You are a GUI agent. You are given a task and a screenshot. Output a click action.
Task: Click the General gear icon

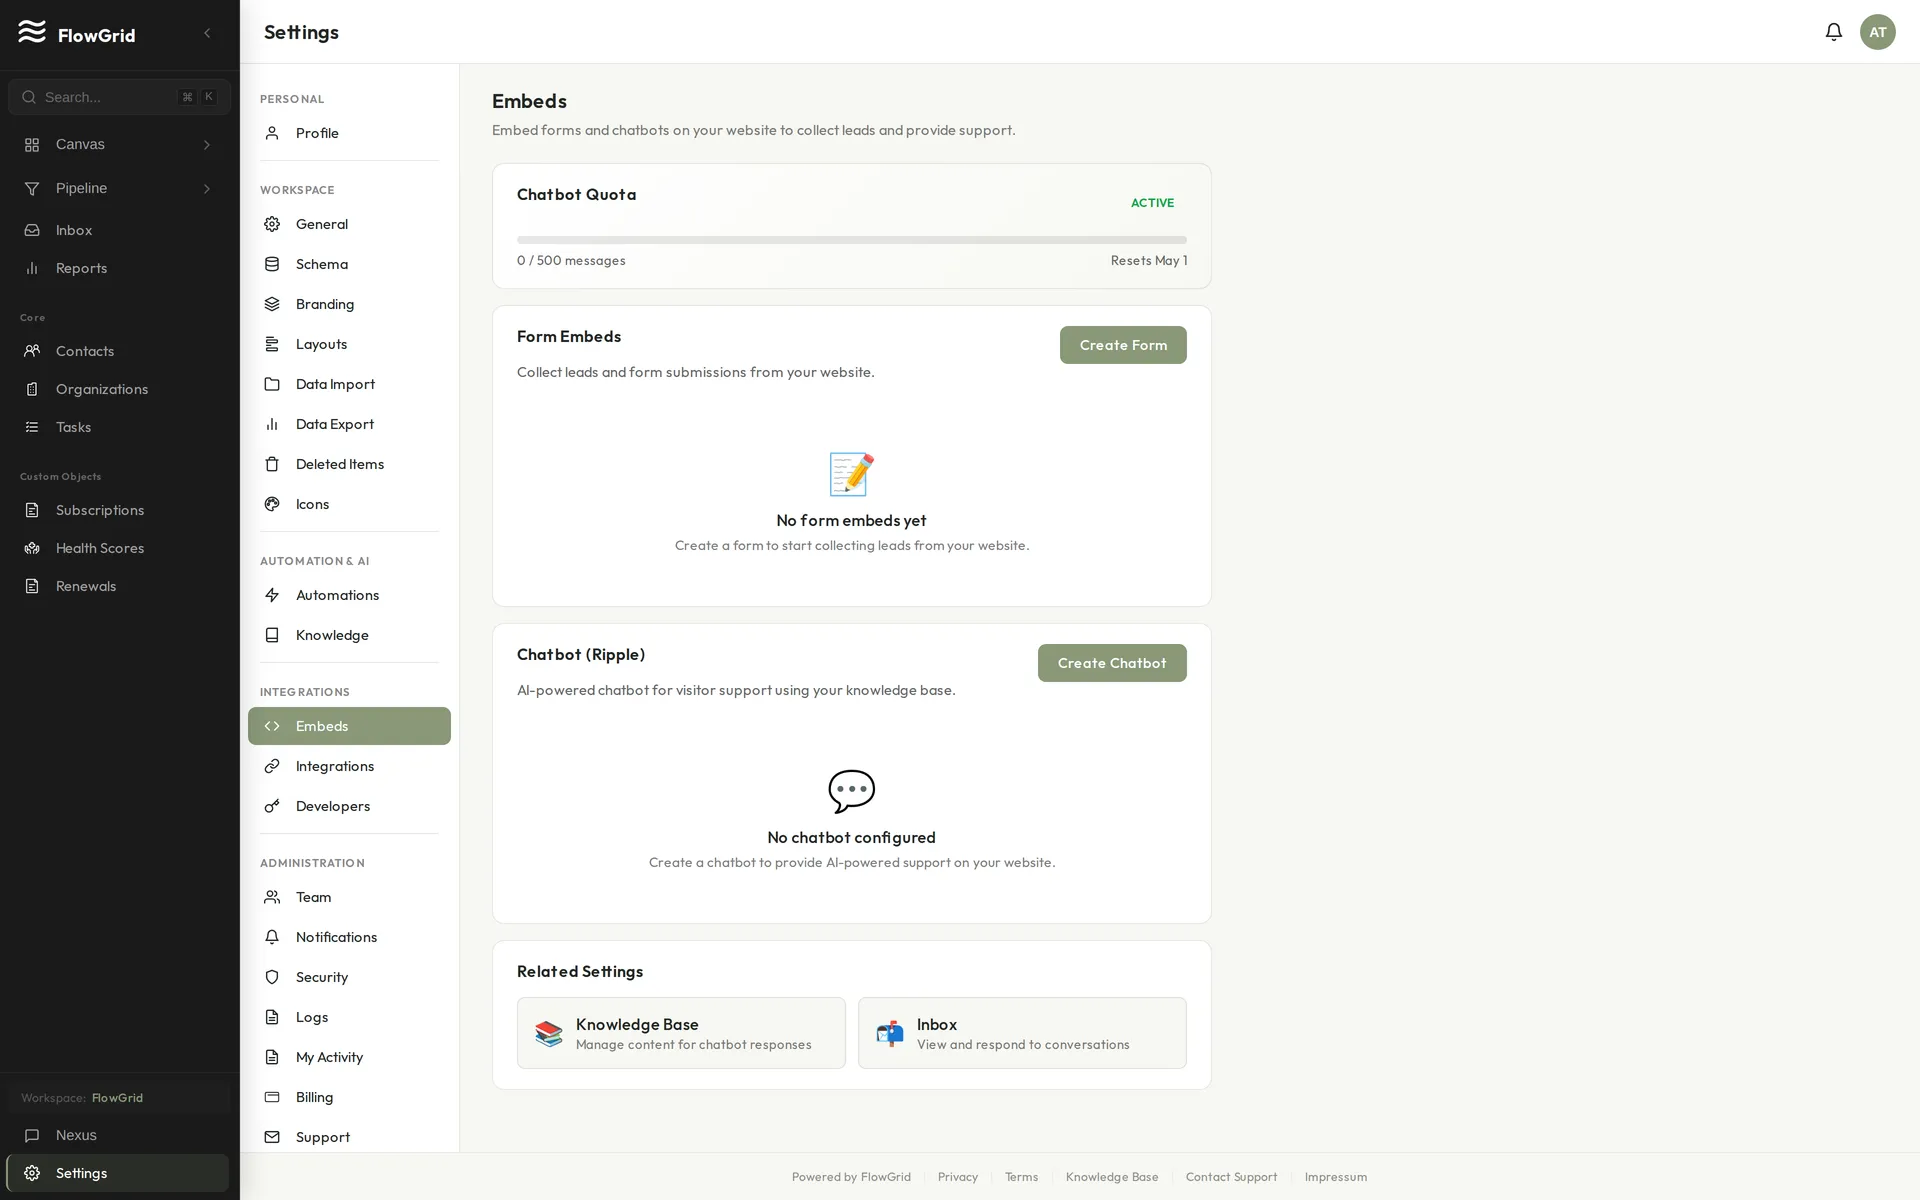pos(272,224)
